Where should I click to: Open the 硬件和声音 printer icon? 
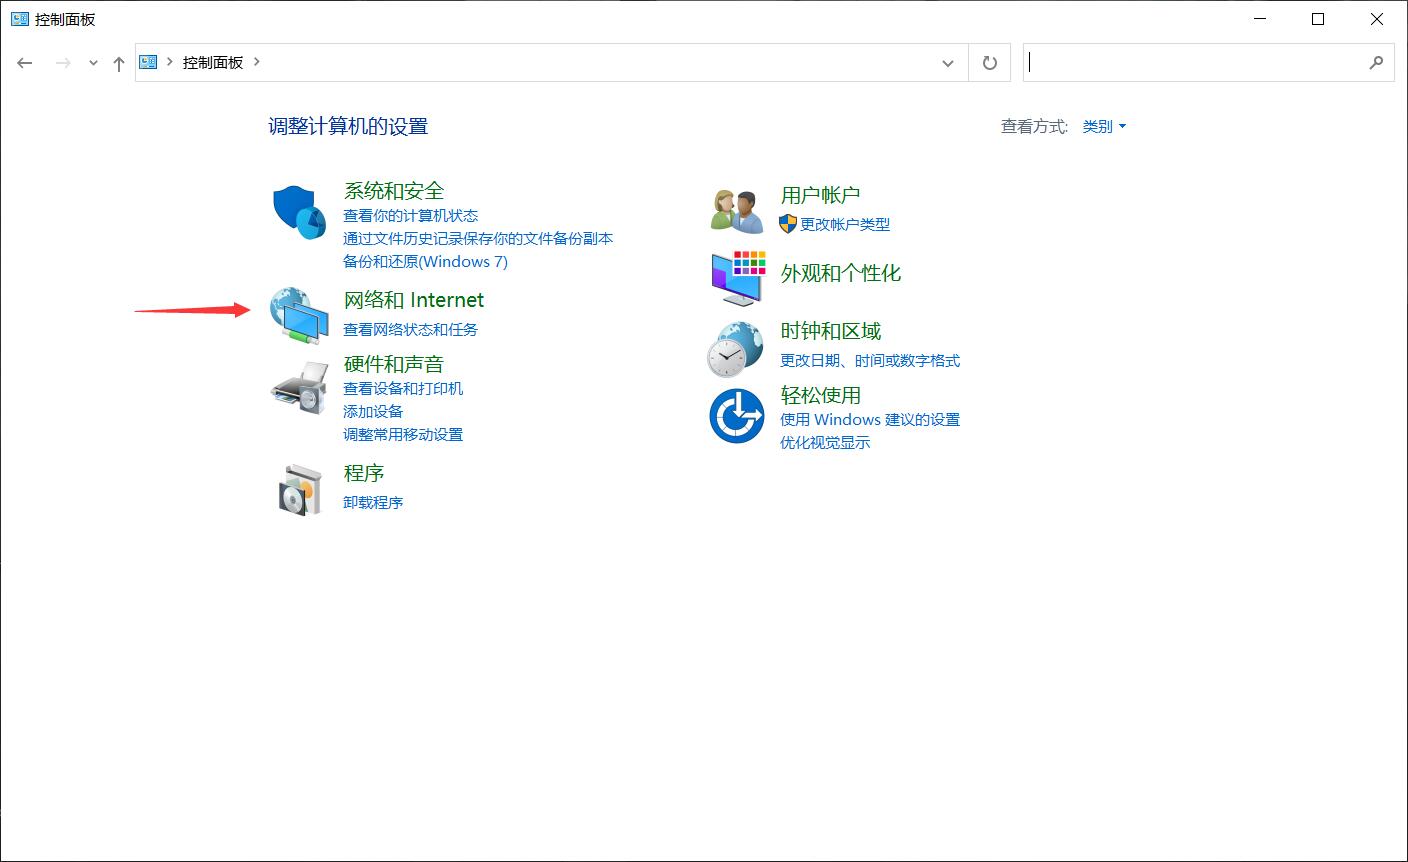pos(299,388)
